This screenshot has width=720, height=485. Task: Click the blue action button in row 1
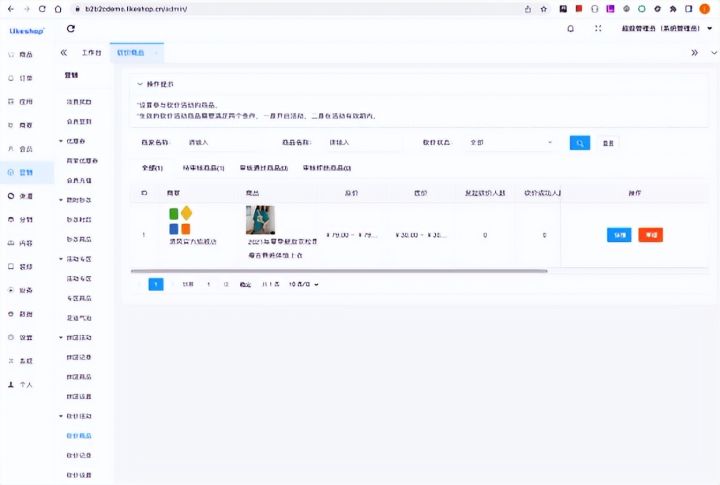tap(619, 235)
